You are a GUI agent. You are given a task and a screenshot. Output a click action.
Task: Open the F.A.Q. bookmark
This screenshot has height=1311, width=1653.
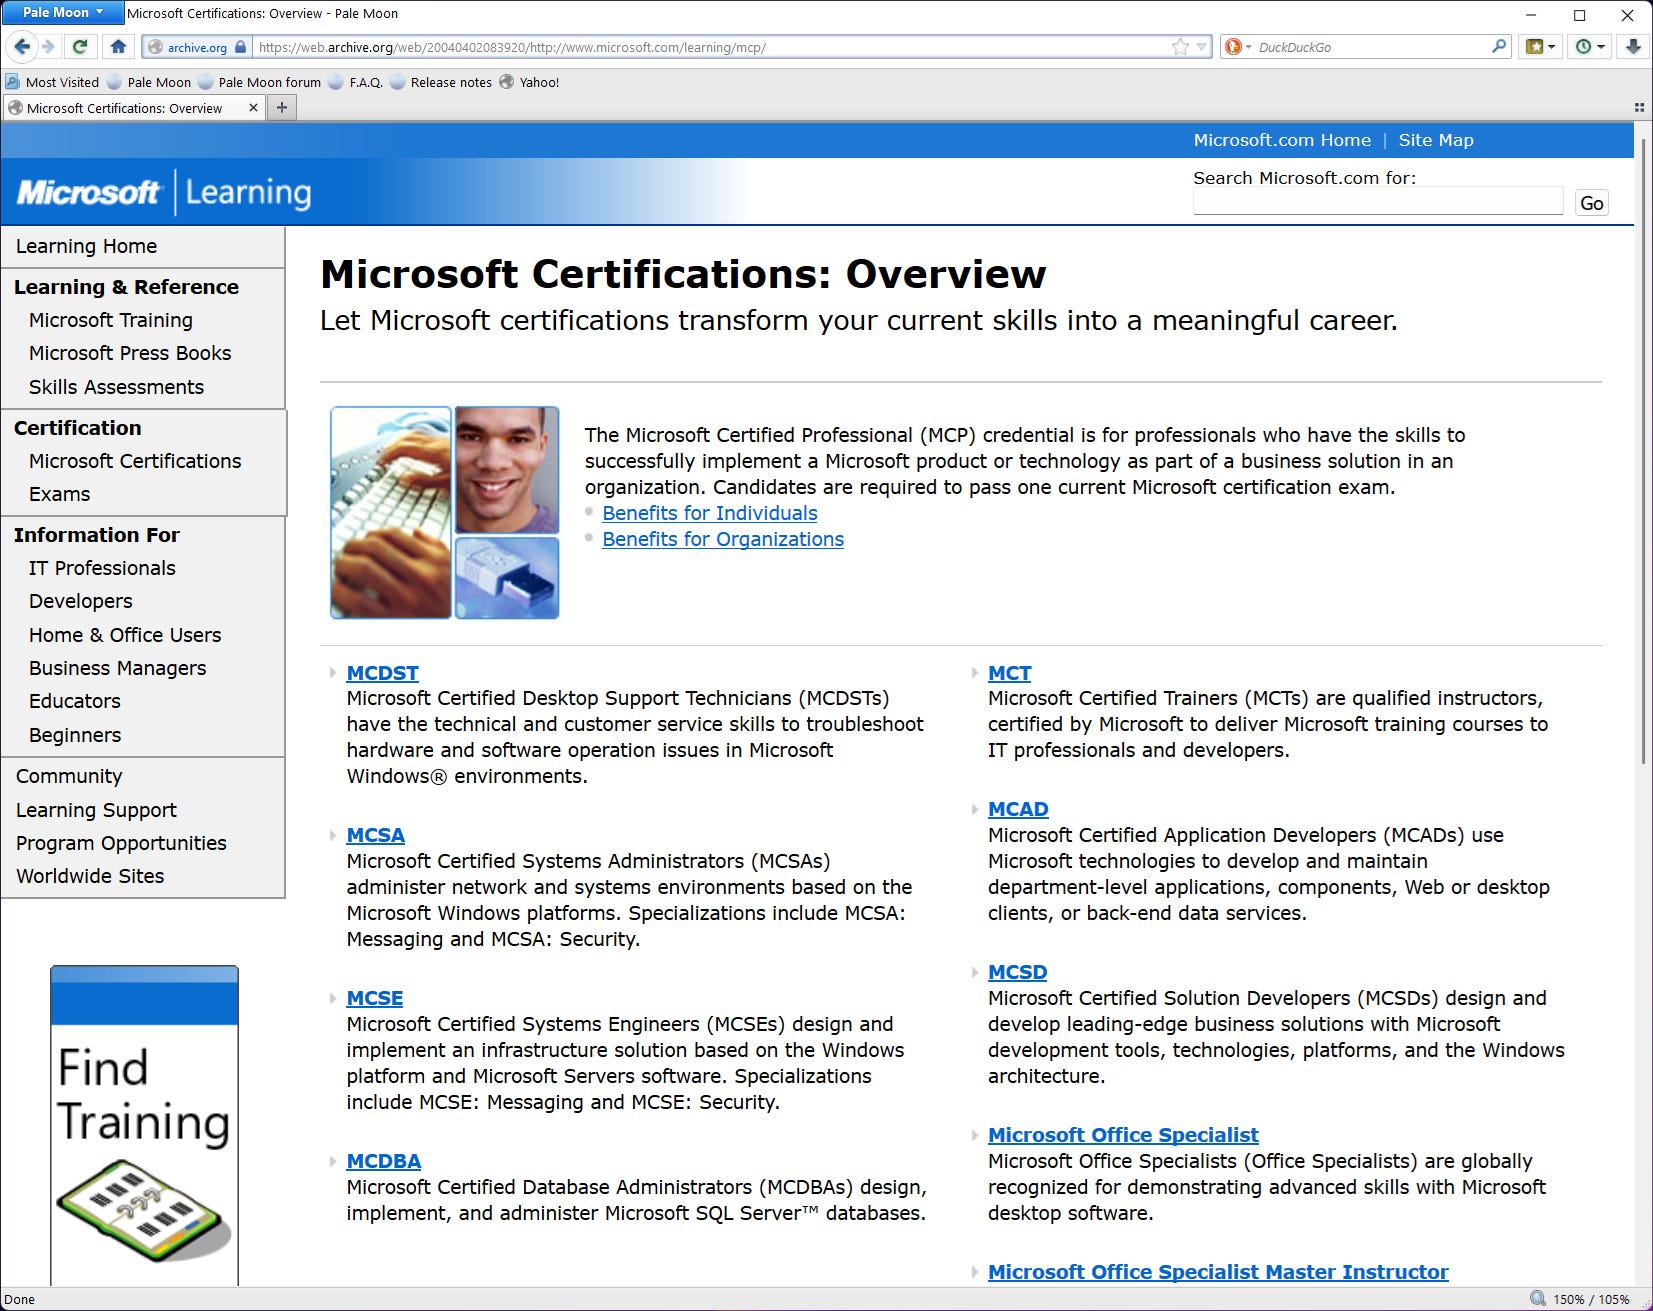tap(356, 82)
